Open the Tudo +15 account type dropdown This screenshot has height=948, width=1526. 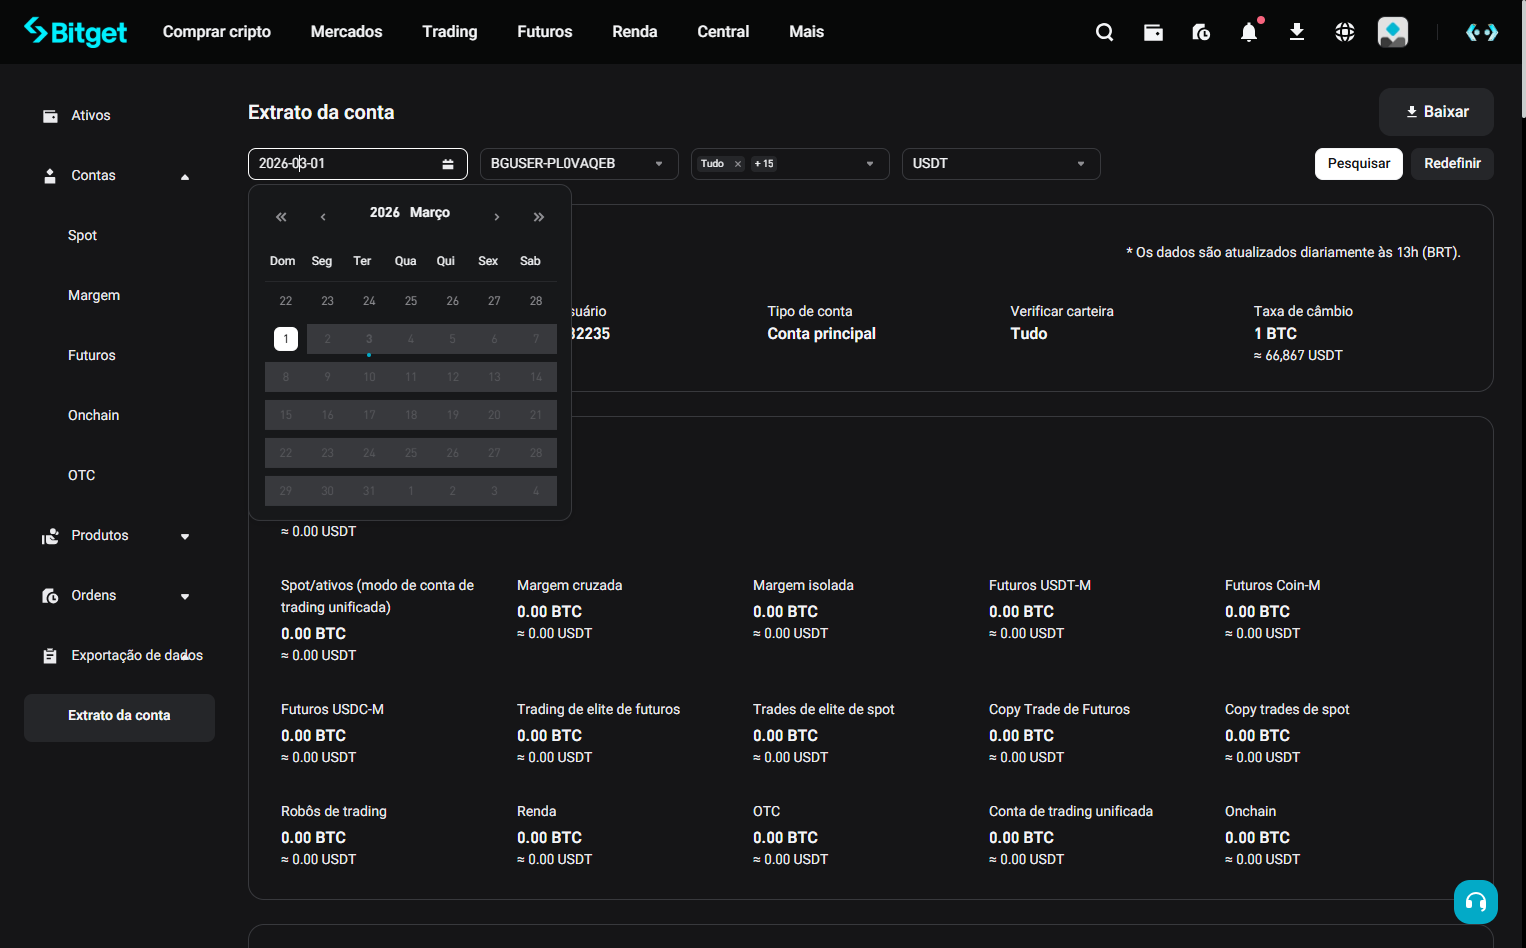point(790,164)
